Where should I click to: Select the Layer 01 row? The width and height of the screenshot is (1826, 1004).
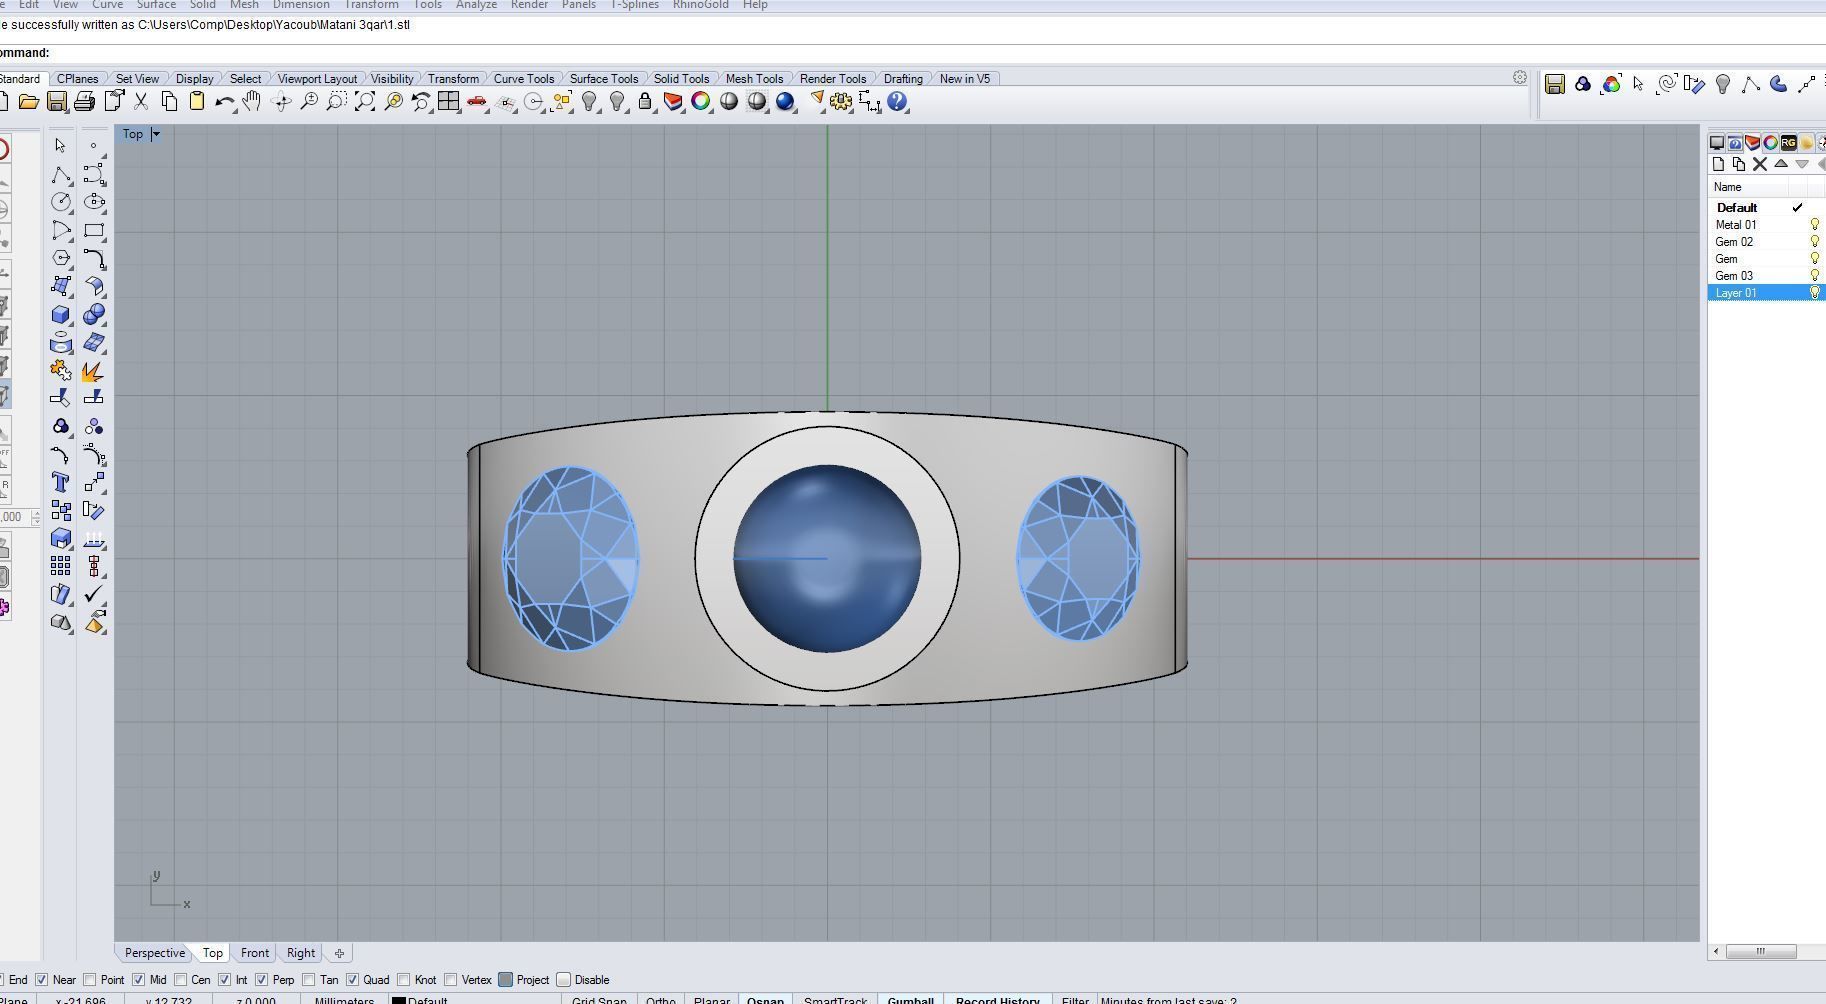(1767, 293)
